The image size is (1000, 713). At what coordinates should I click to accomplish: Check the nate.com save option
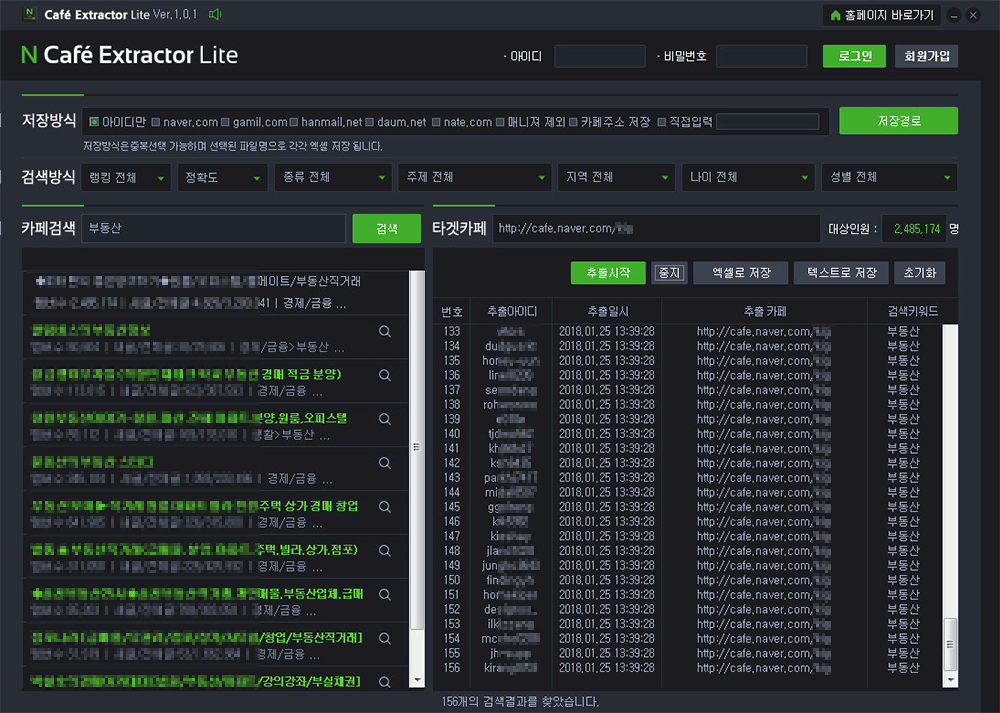point(436,122)
